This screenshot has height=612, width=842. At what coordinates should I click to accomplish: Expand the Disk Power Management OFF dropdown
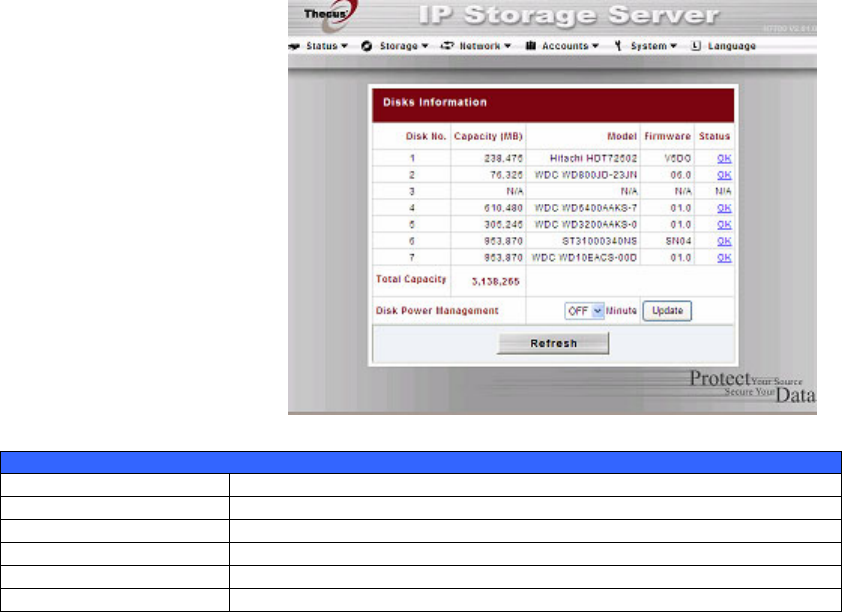(584, 311)
